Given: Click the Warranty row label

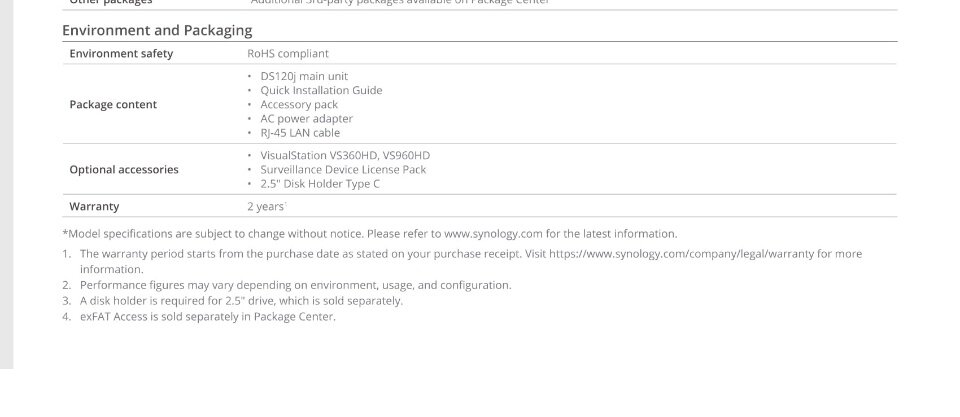Looking at the screenshot, I should tap(94, 206).
